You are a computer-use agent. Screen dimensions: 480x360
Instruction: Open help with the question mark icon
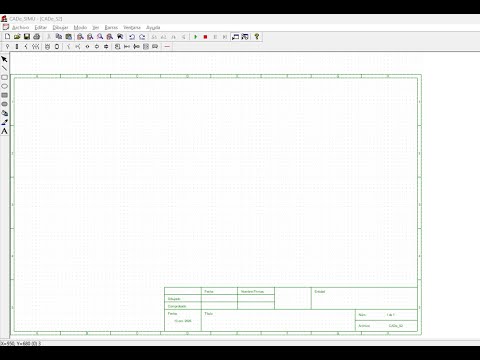(x=257, y=37)
